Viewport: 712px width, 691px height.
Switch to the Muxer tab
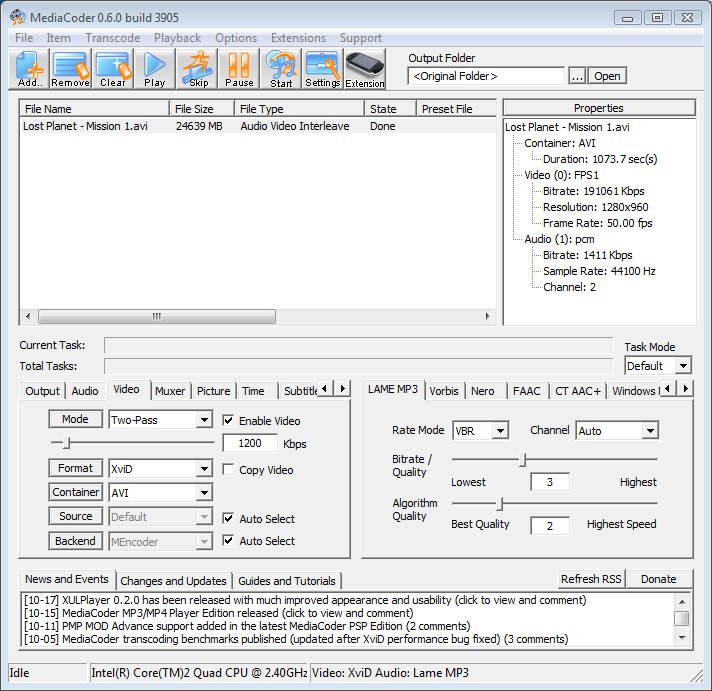[x=170, y=391]
